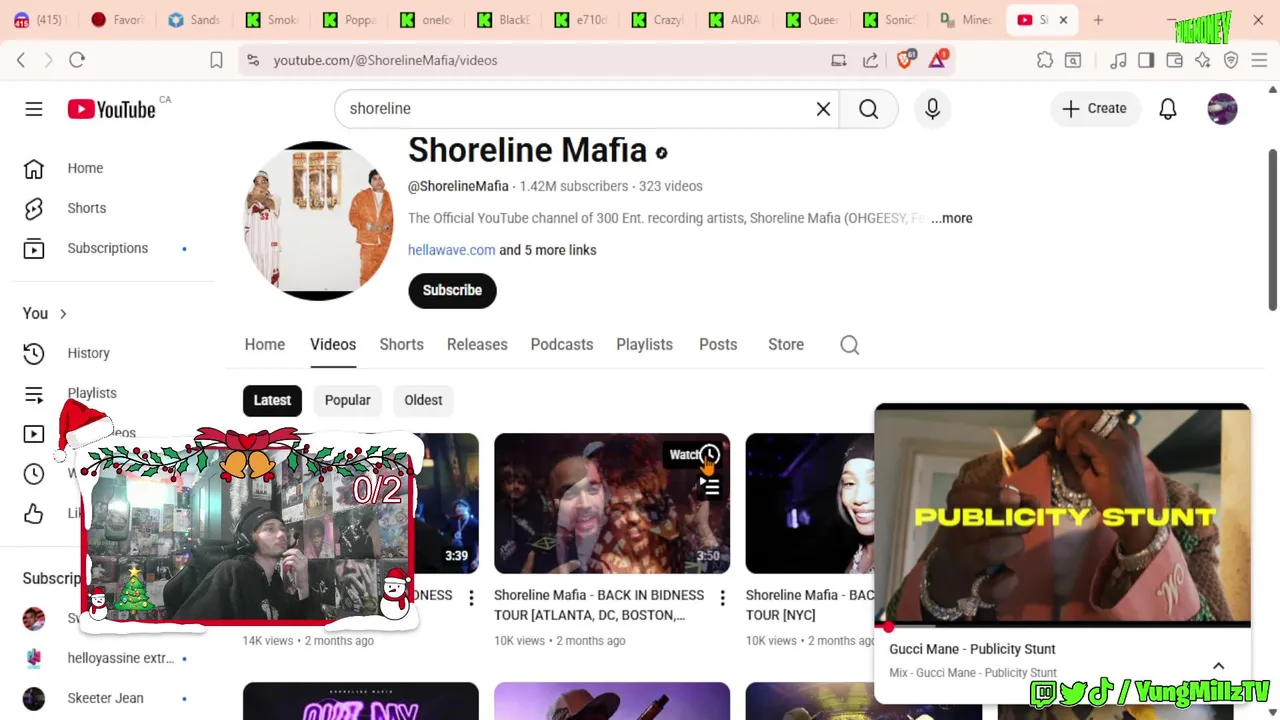Viewport: 1280px width, 720px height.
Task: Clear the search box with X
Action: click(823, 109)
